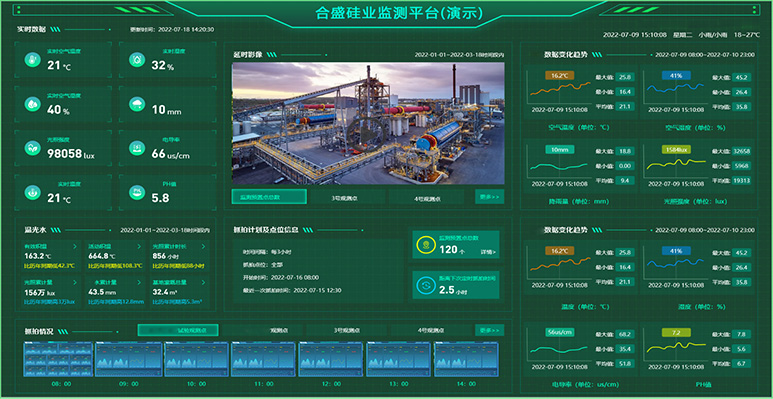The width and height of the screenshot is (773, 399).
Task: Click the icon beside the 40 % reading
Action: (33, 104)
